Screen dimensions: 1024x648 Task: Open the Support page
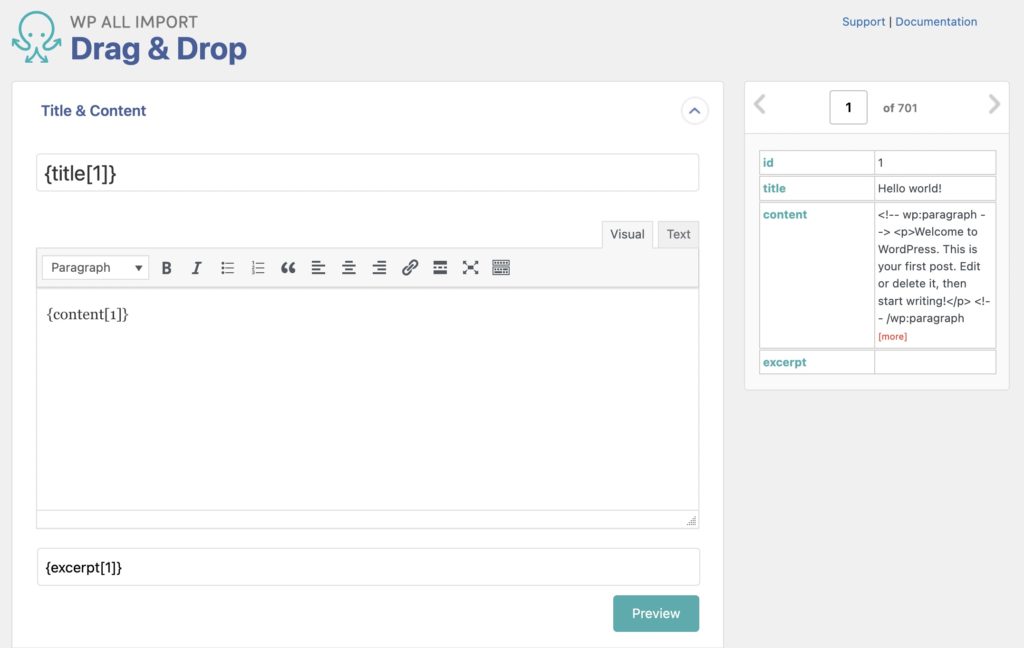pyautogui.click(x=863, y=21)
